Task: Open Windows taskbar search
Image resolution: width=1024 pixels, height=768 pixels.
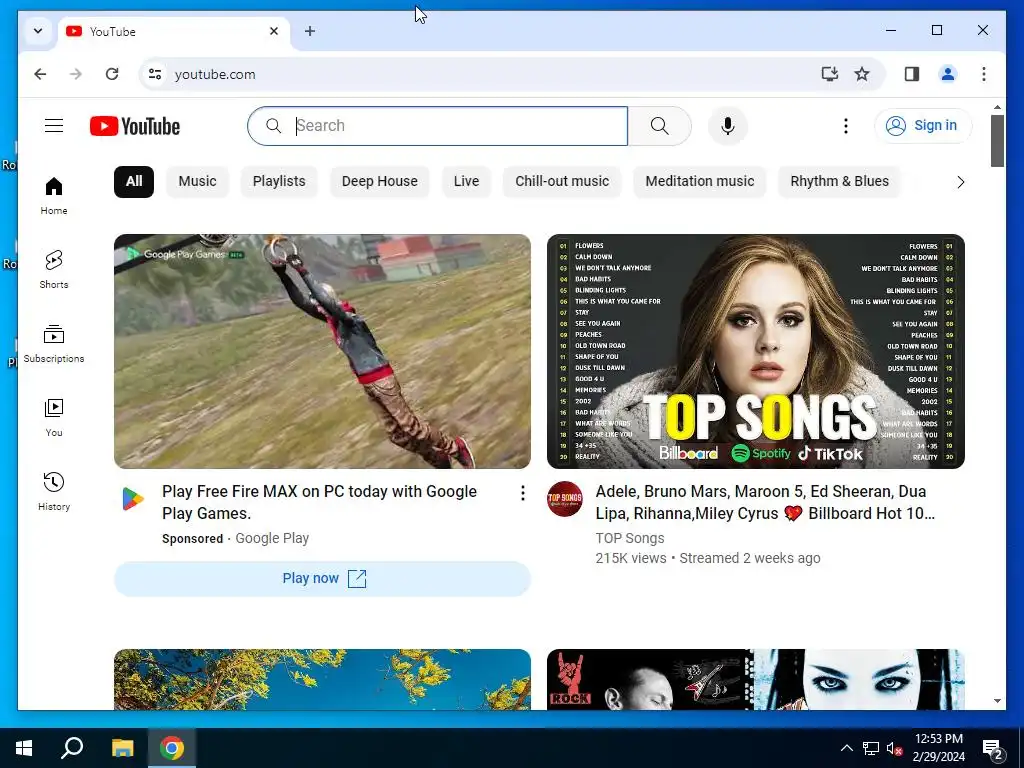Action: pyautogui.click(x=72, y=748)
